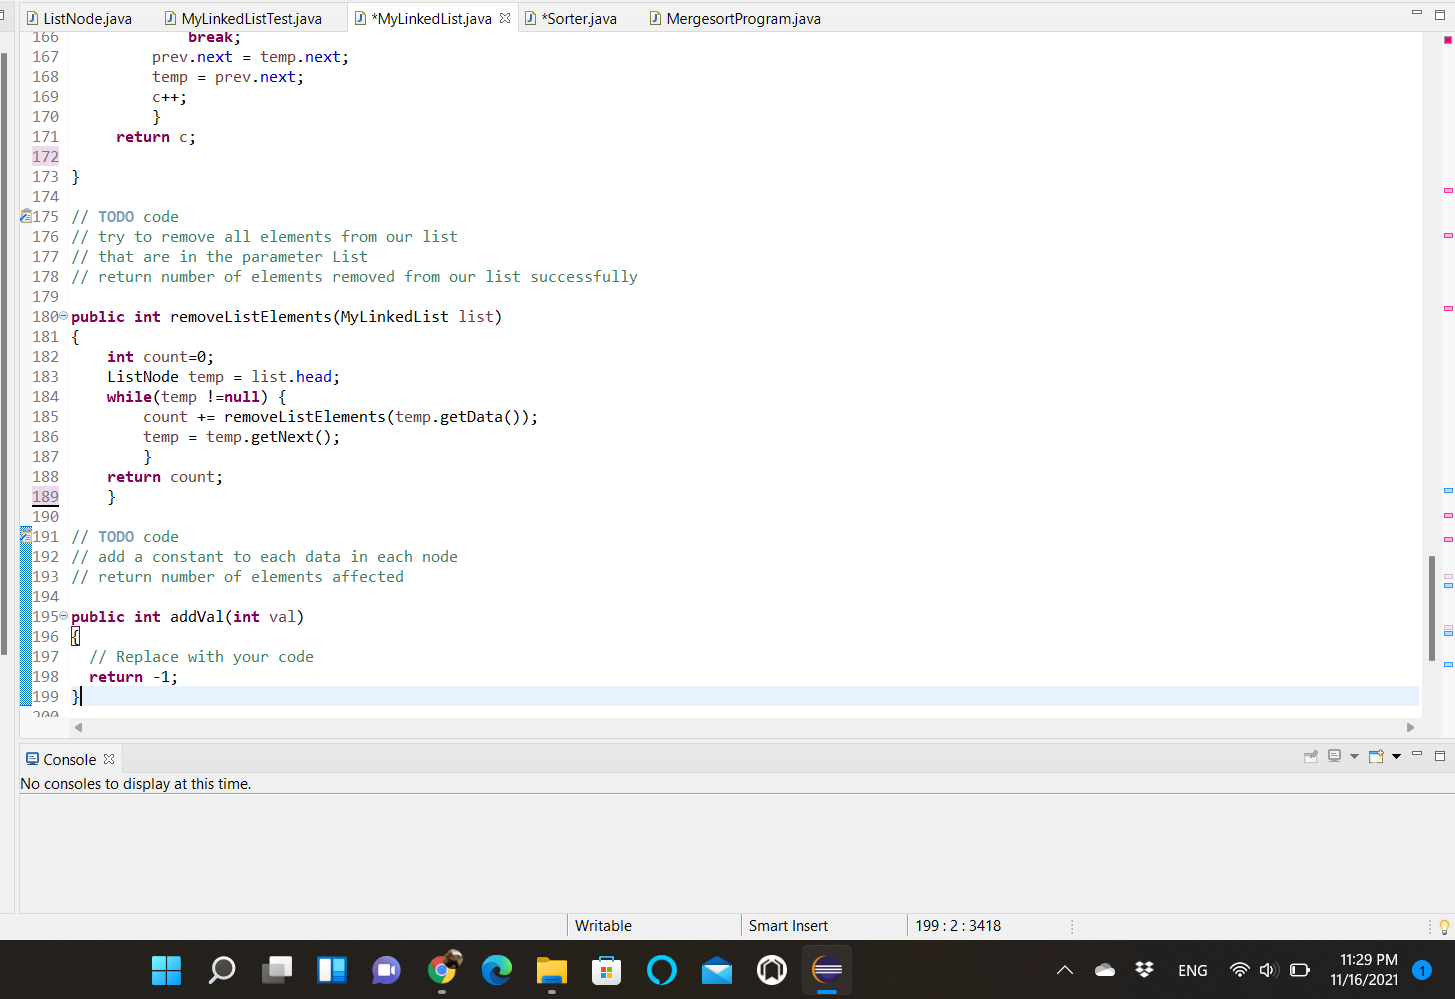Click the horizontal scrollbar left arrow

78,727
